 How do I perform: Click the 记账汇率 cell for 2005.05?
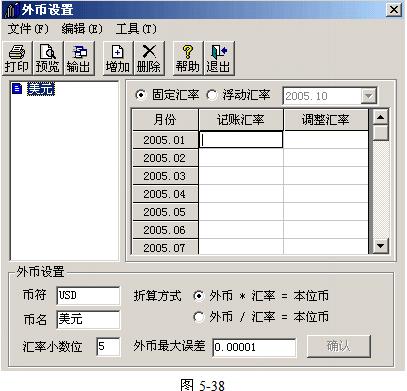pos(241,212)
